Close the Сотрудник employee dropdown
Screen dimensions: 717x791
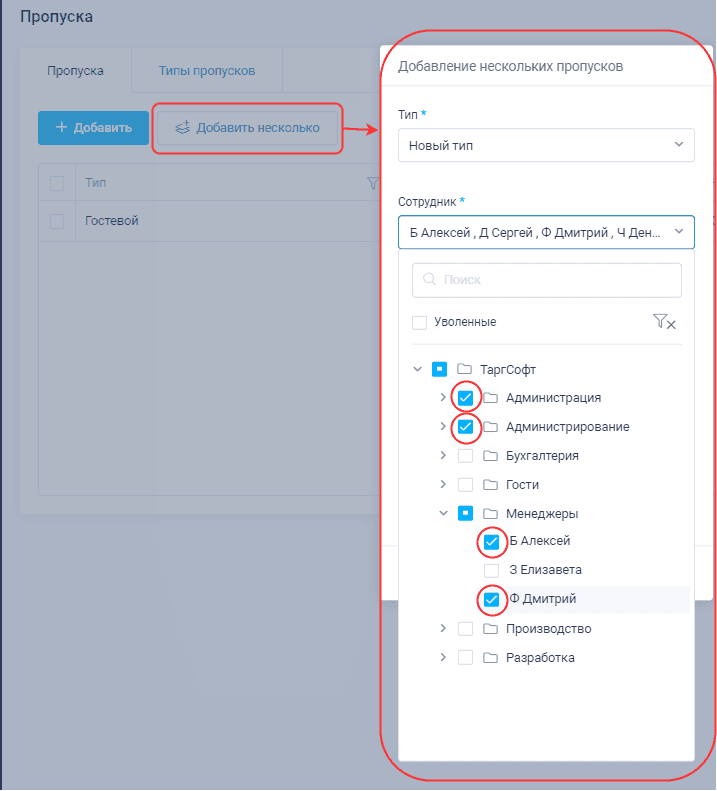click(679, 232)
